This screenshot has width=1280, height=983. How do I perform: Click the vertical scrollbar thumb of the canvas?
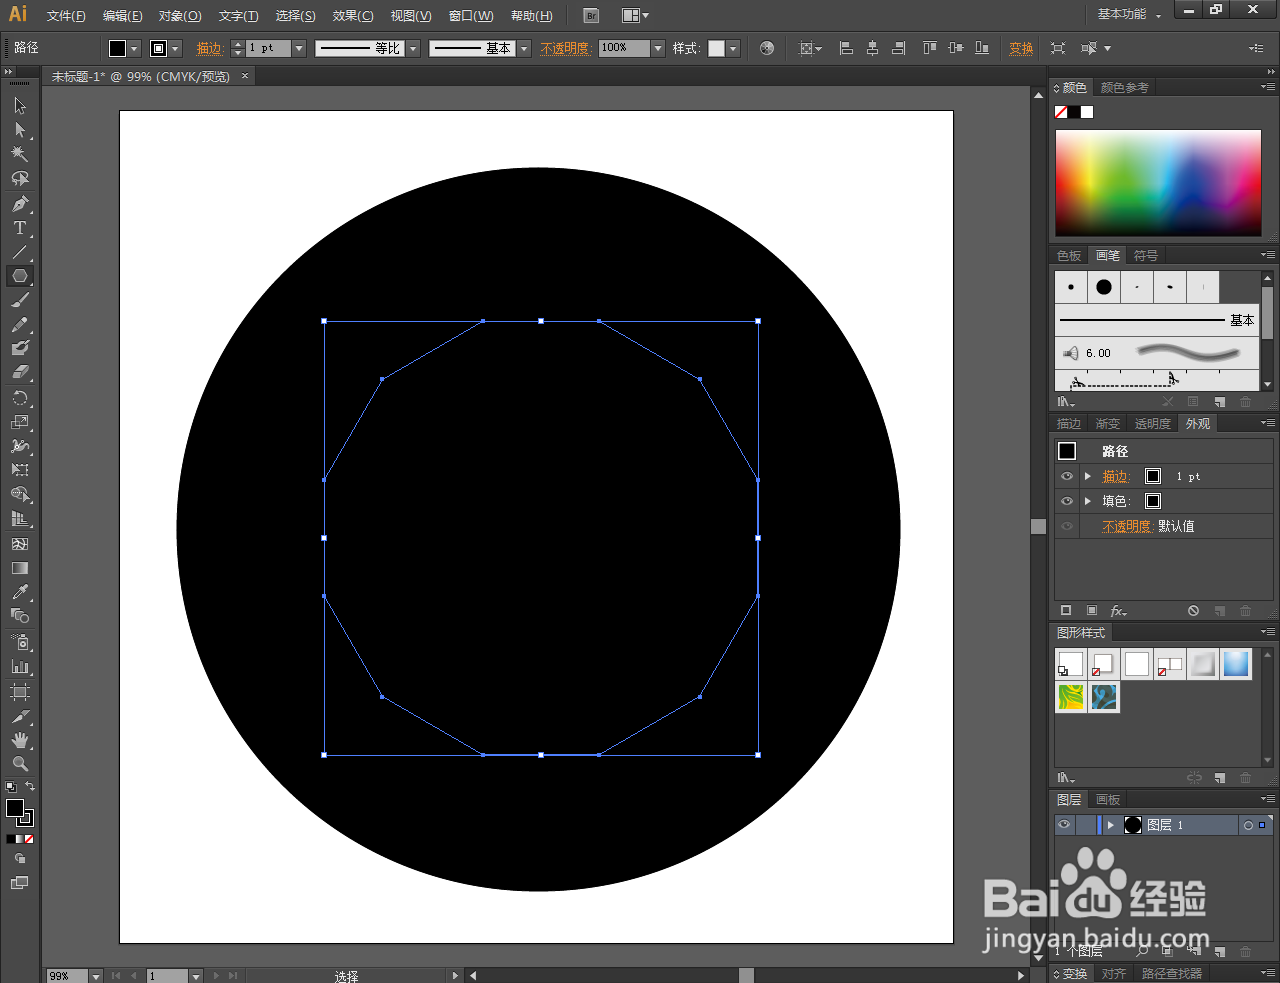1038,526
